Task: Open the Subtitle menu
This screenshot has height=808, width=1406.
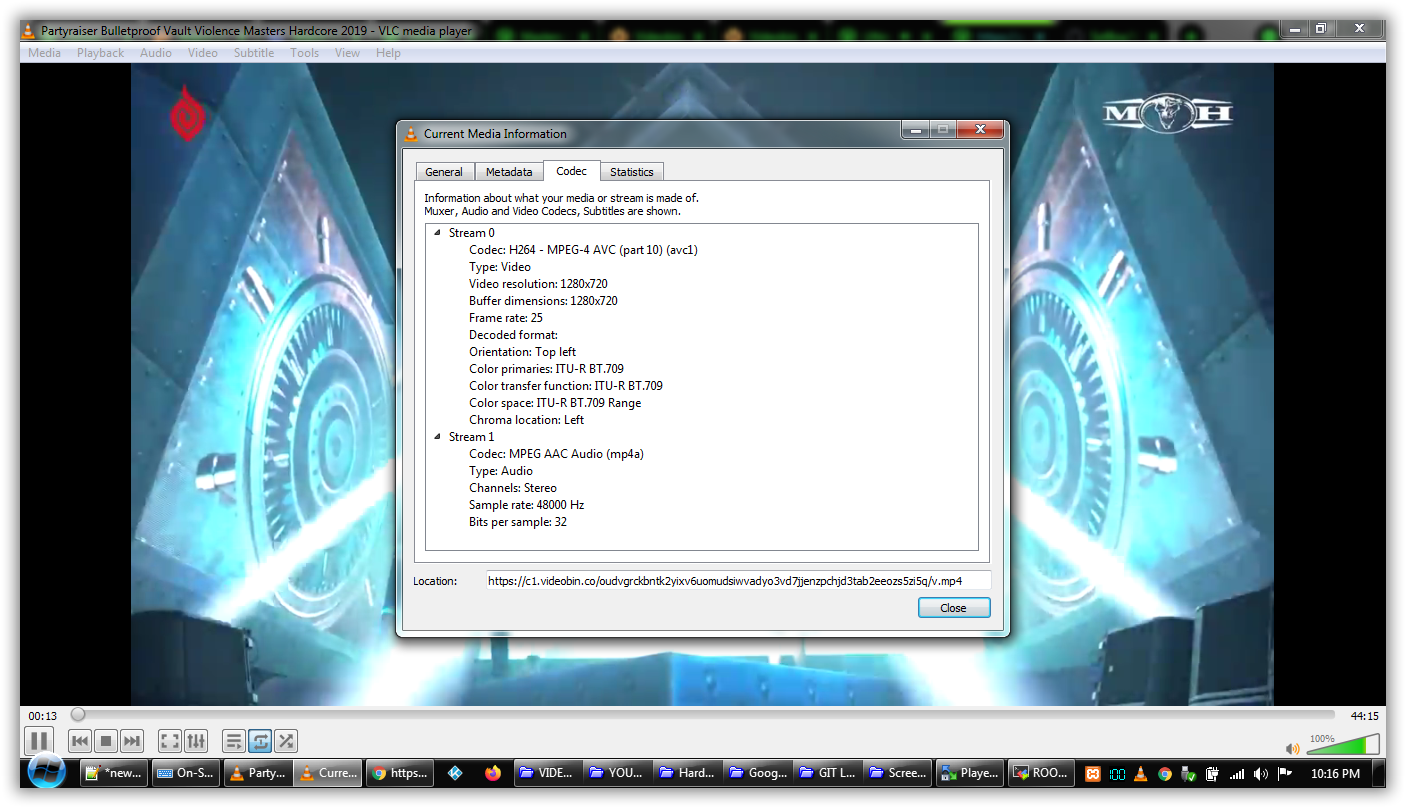Action: [x=254, y=53]
